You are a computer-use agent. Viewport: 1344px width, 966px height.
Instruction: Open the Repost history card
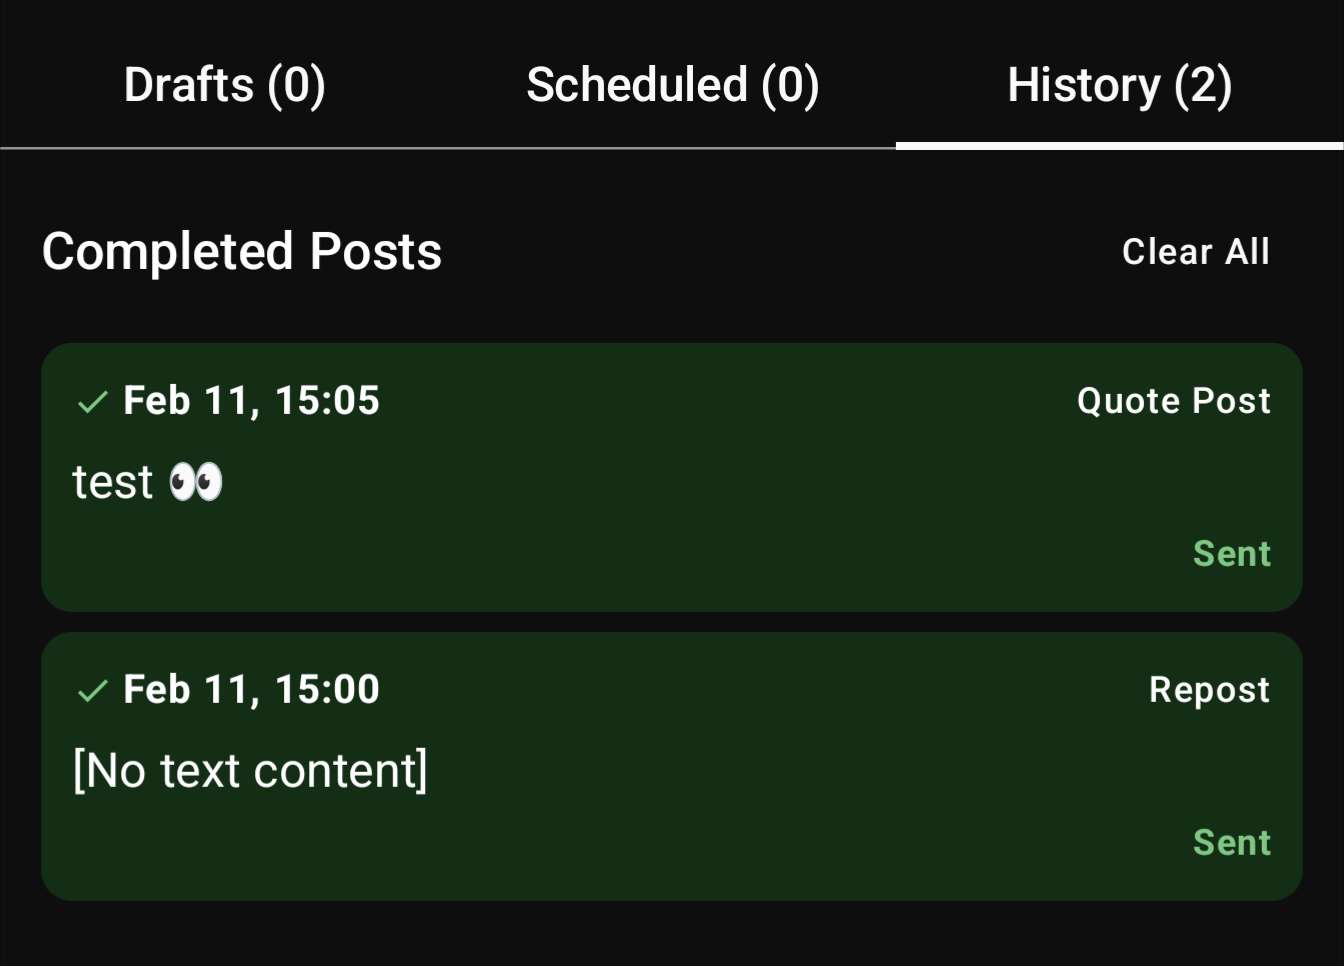point(672,810)
